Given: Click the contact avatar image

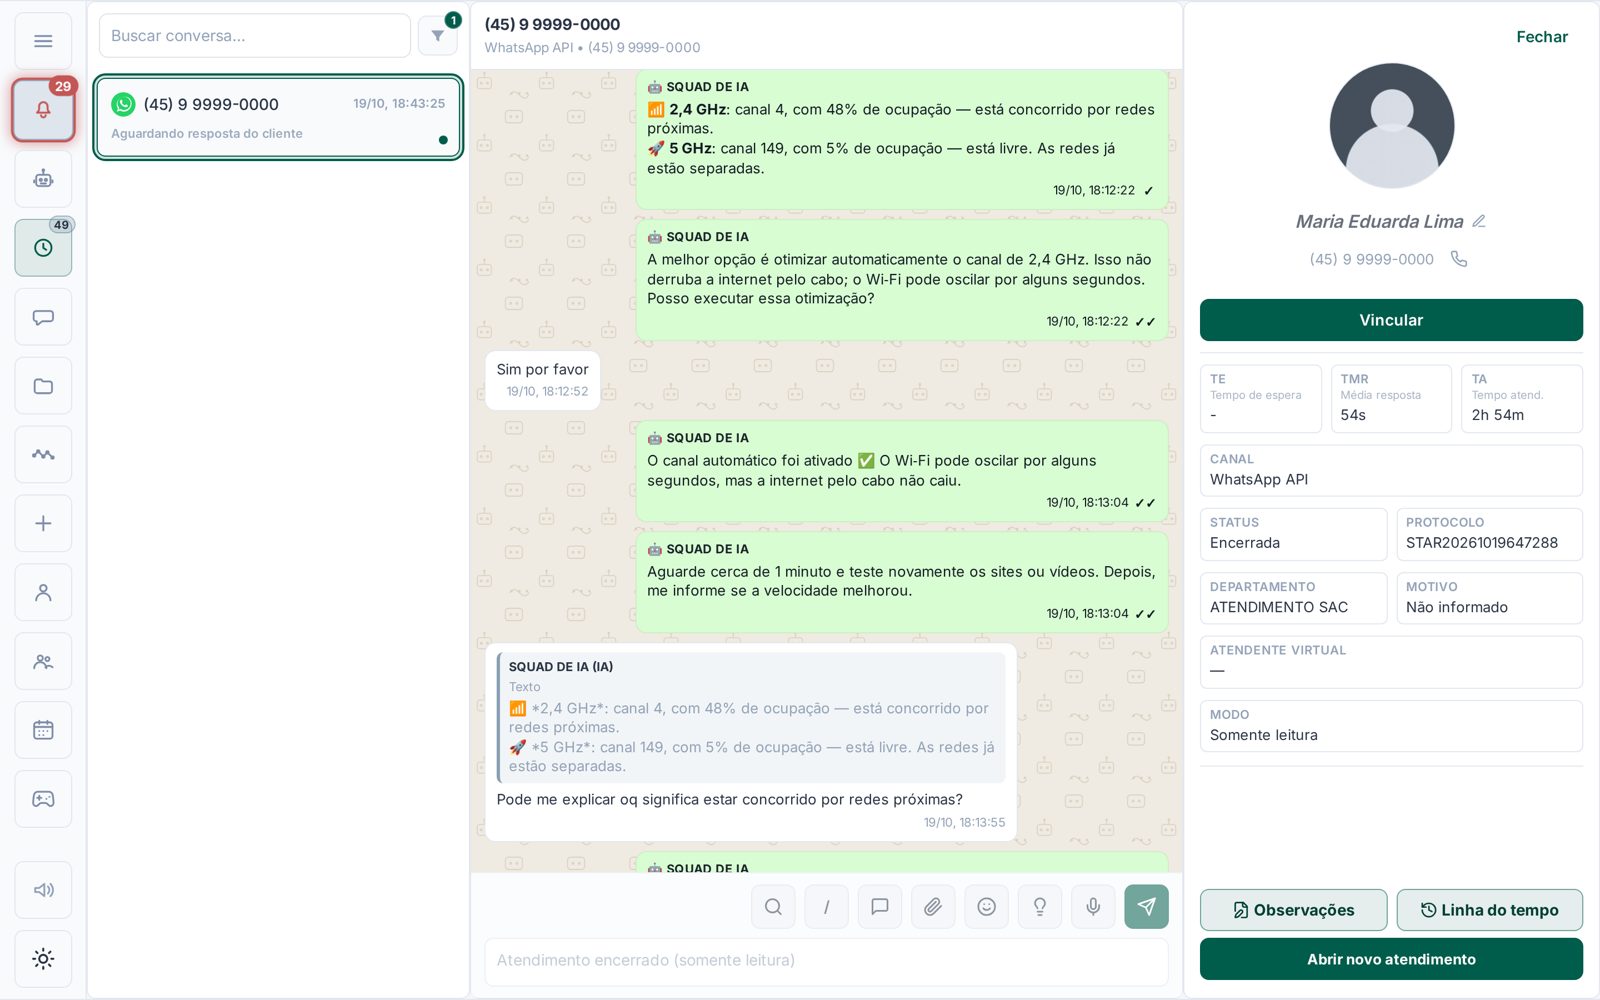Looking at the screenshot, I should (x=1391, y=126).
